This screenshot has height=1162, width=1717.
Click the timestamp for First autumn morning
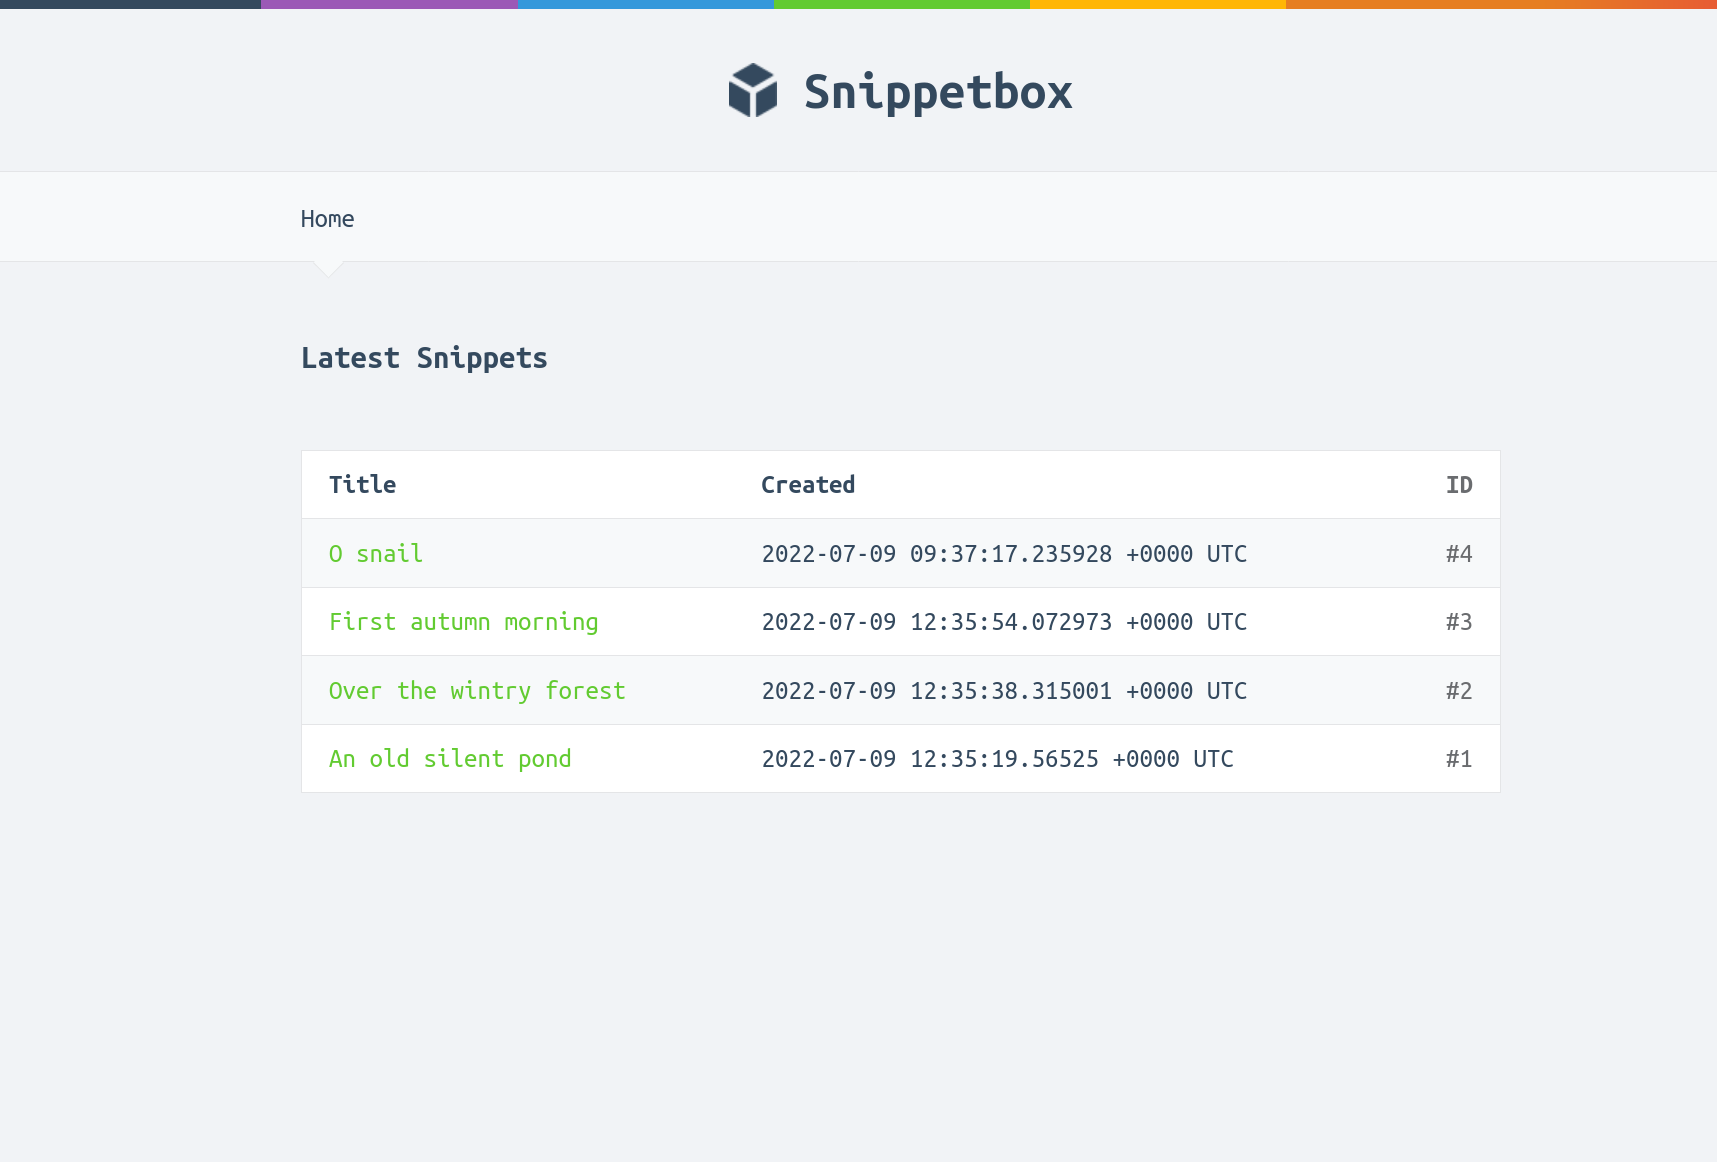1003,621
